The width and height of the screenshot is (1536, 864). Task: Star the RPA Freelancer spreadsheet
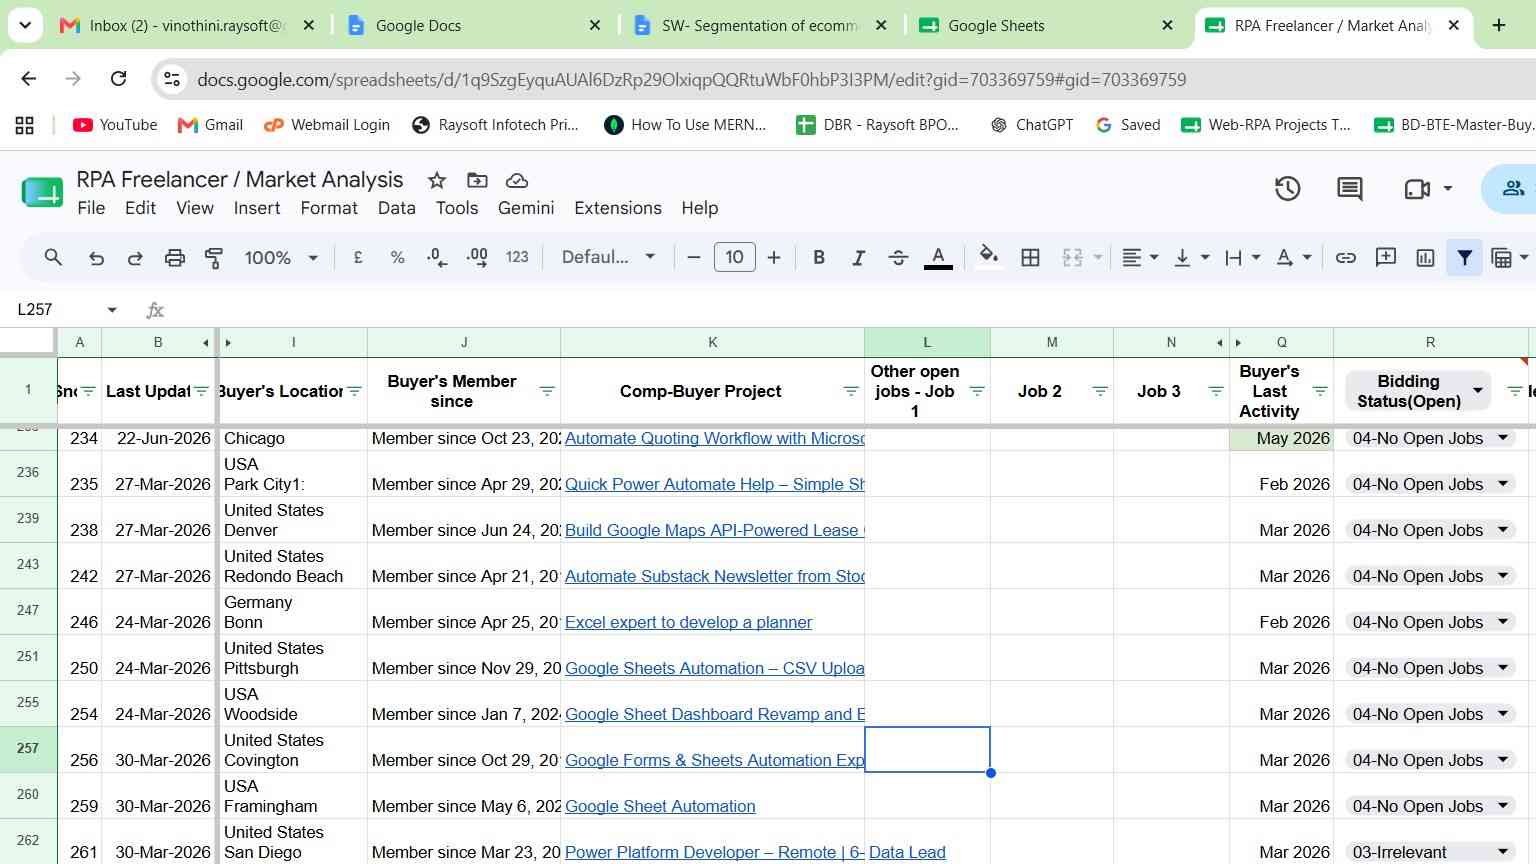(x=436, y=180)
